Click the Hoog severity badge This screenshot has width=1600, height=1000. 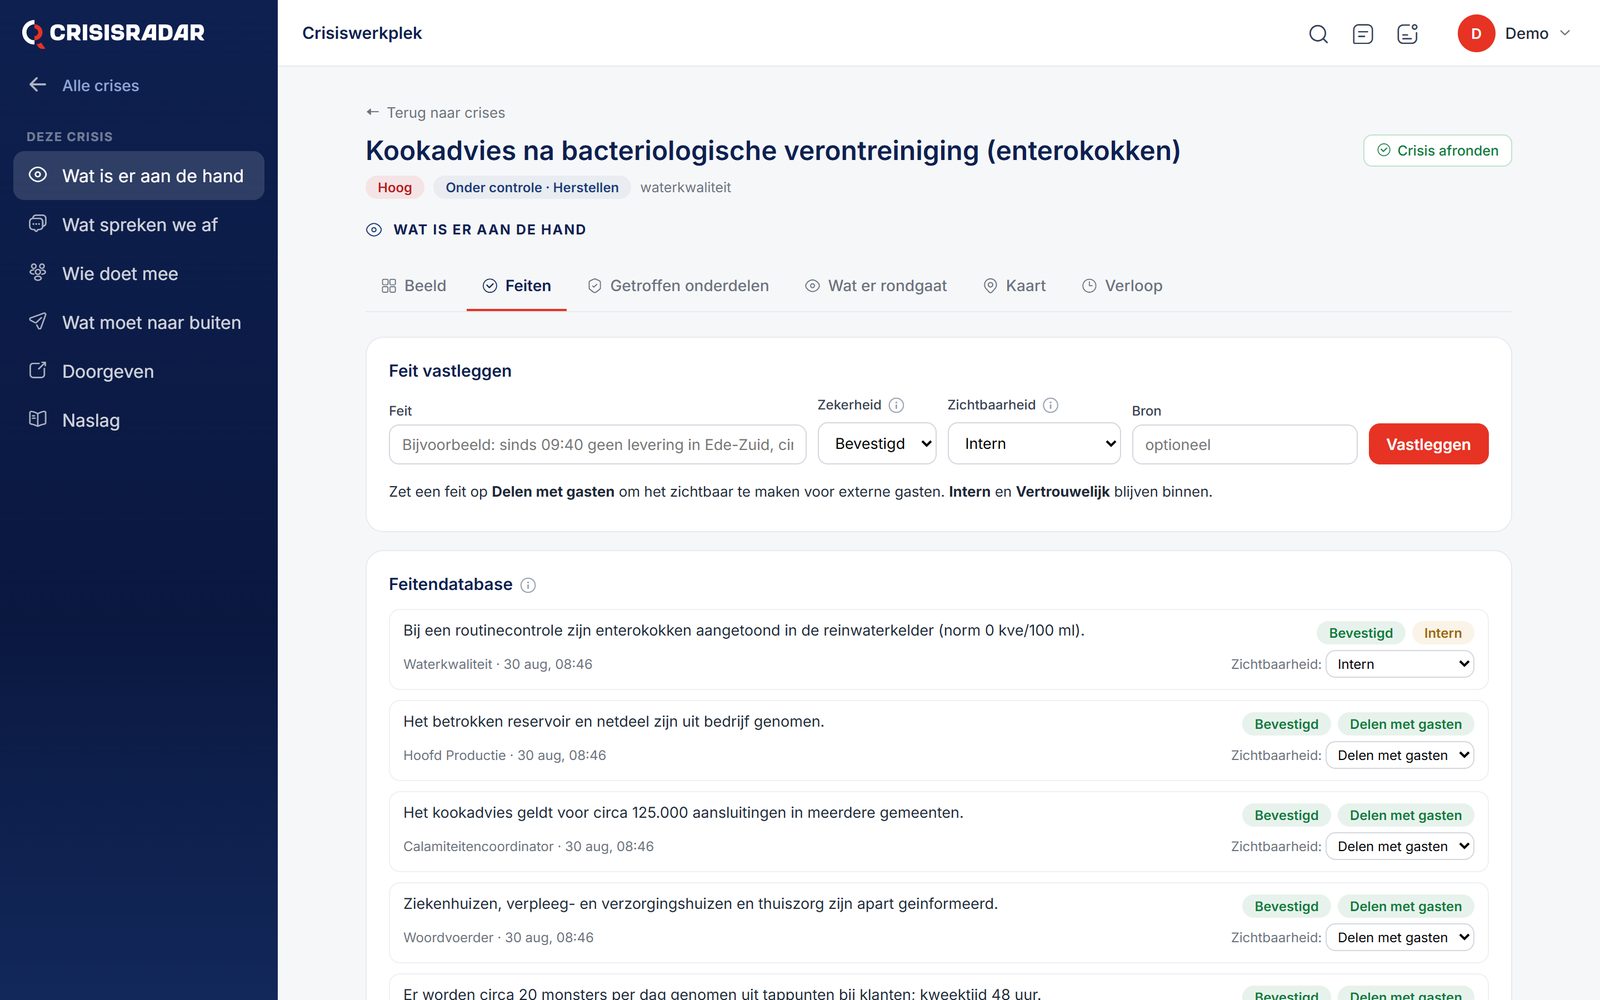click(395, 188)
